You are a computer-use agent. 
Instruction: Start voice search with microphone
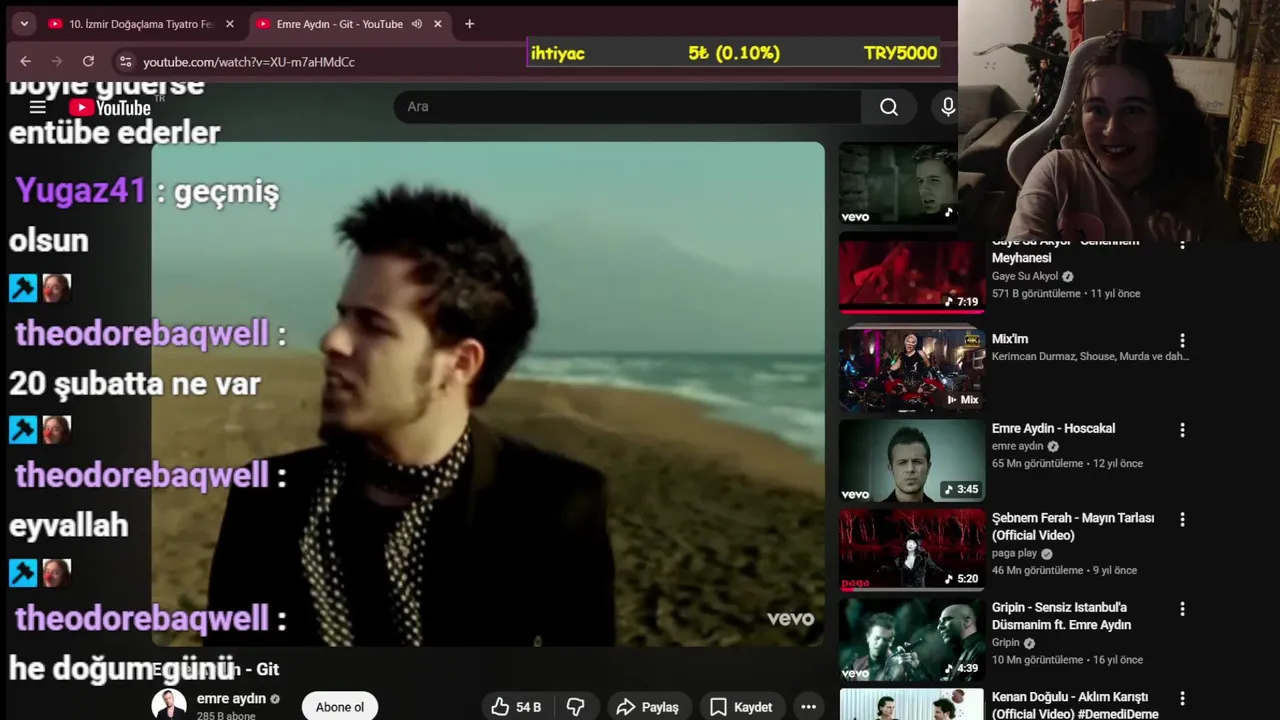947,107
